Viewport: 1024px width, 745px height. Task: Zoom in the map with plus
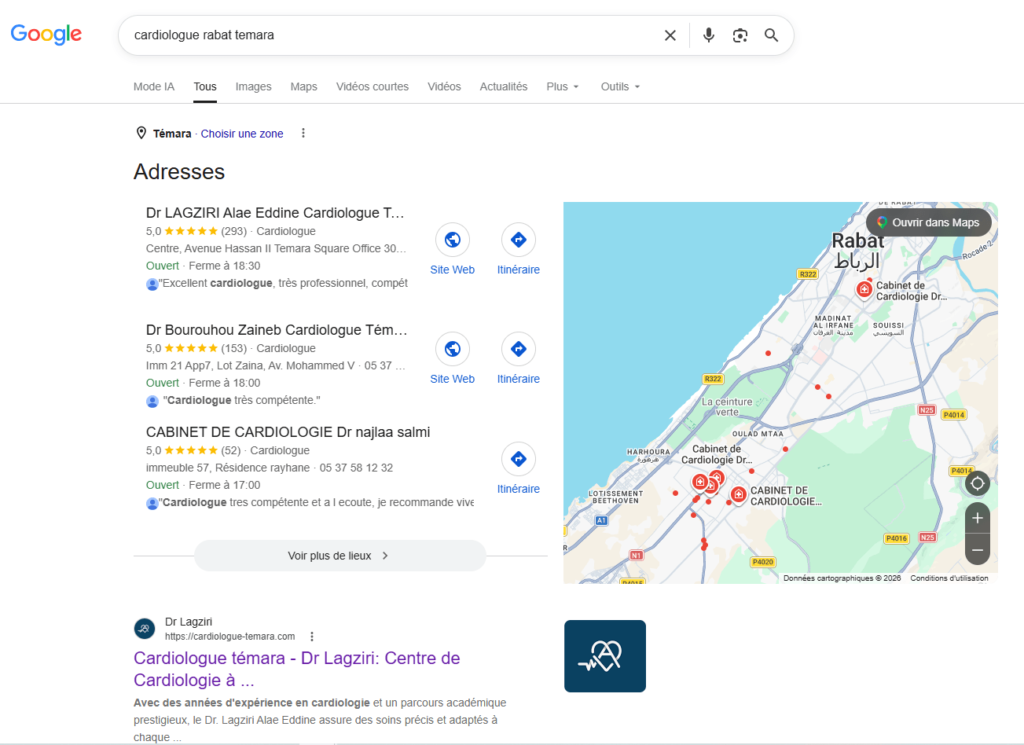977,518
